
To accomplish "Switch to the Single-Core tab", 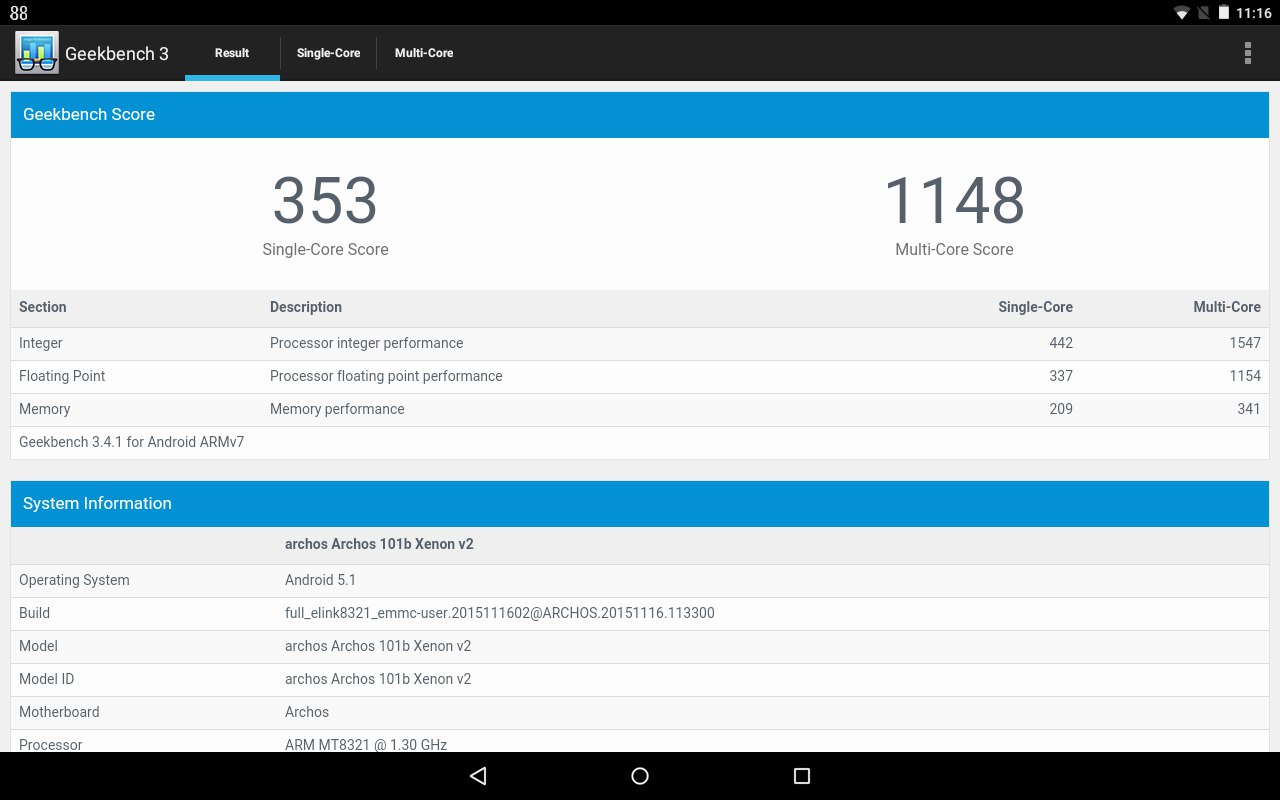I will tap(328, 53).
